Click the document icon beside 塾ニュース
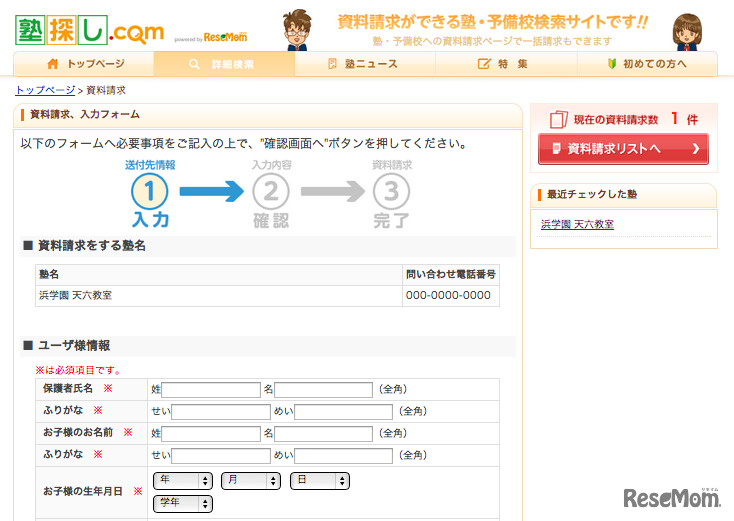 tap(332, 64)
